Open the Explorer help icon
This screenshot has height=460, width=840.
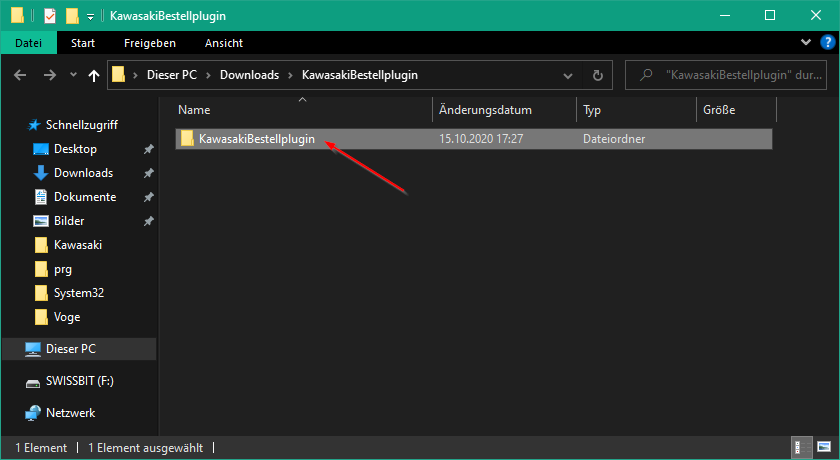[827, 42]
